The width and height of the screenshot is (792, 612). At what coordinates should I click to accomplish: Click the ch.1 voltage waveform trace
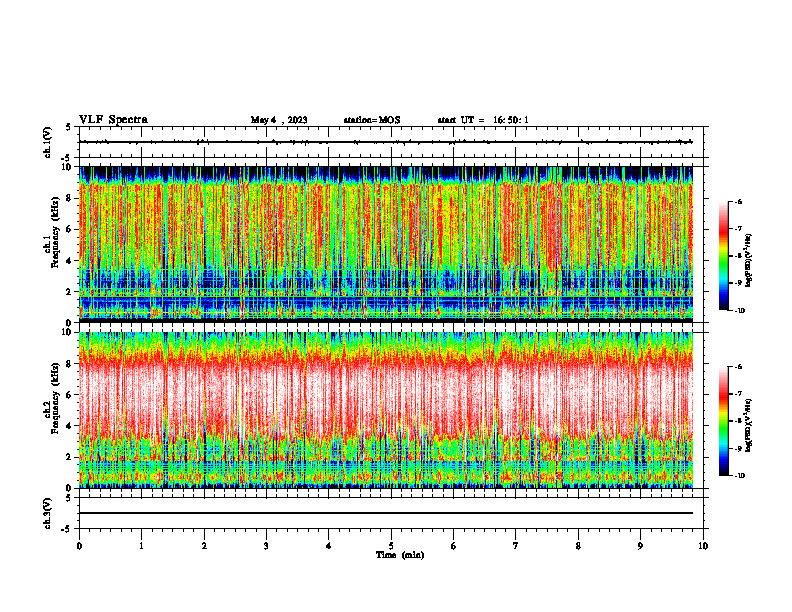[386, 142]
